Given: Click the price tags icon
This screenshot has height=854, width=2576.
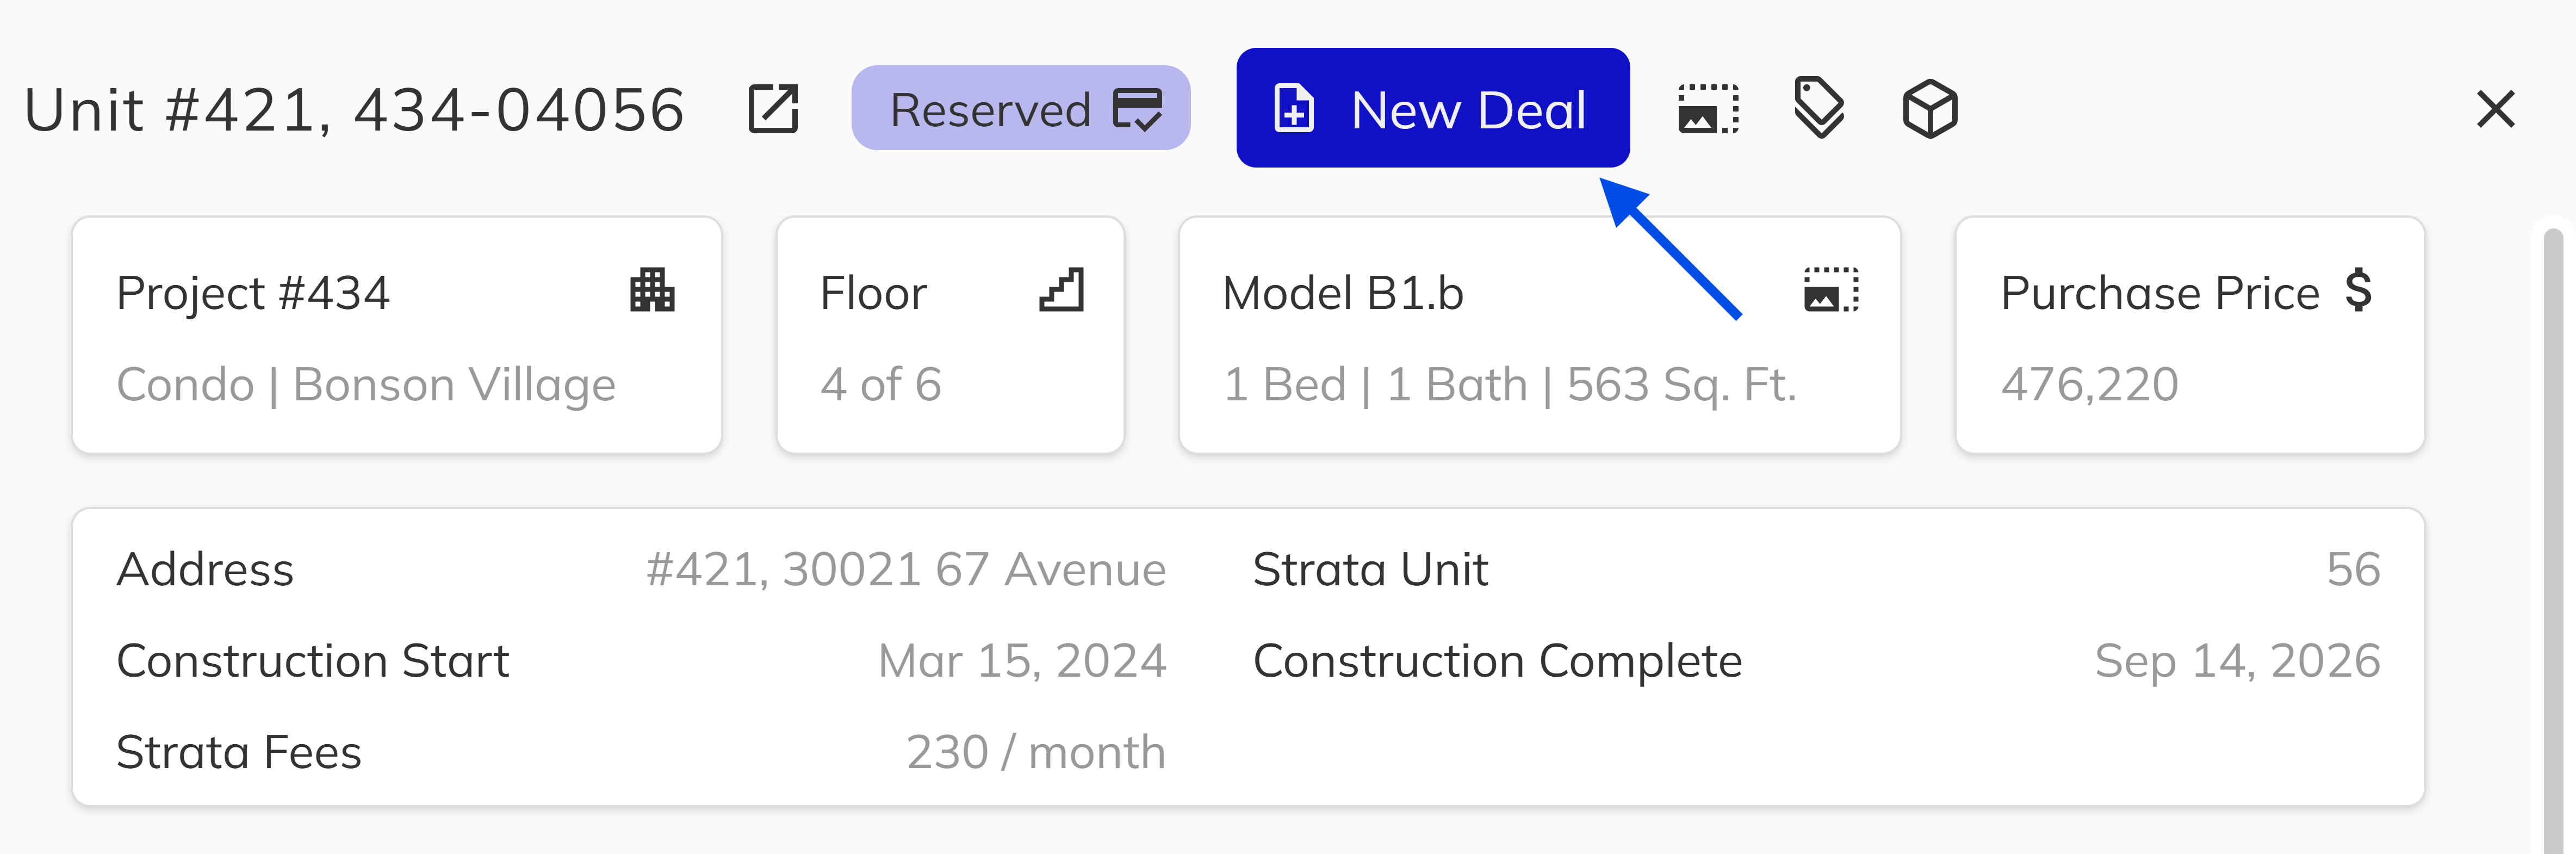Looking at the screenshot, I should click(1819, 108).
